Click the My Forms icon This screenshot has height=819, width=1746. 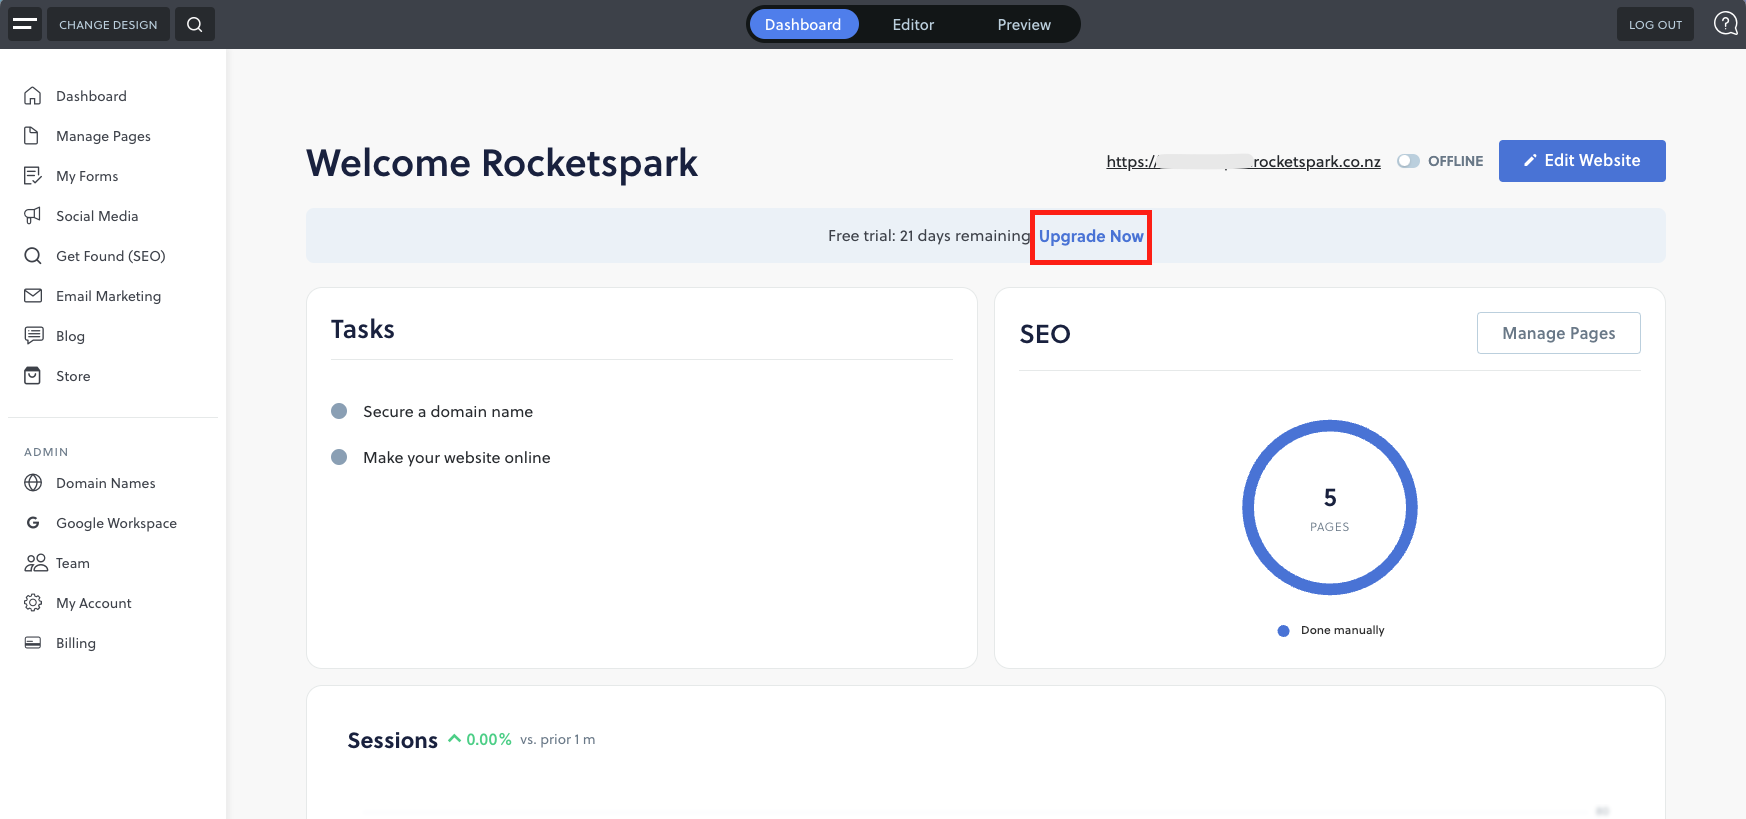tap(33, 176)
